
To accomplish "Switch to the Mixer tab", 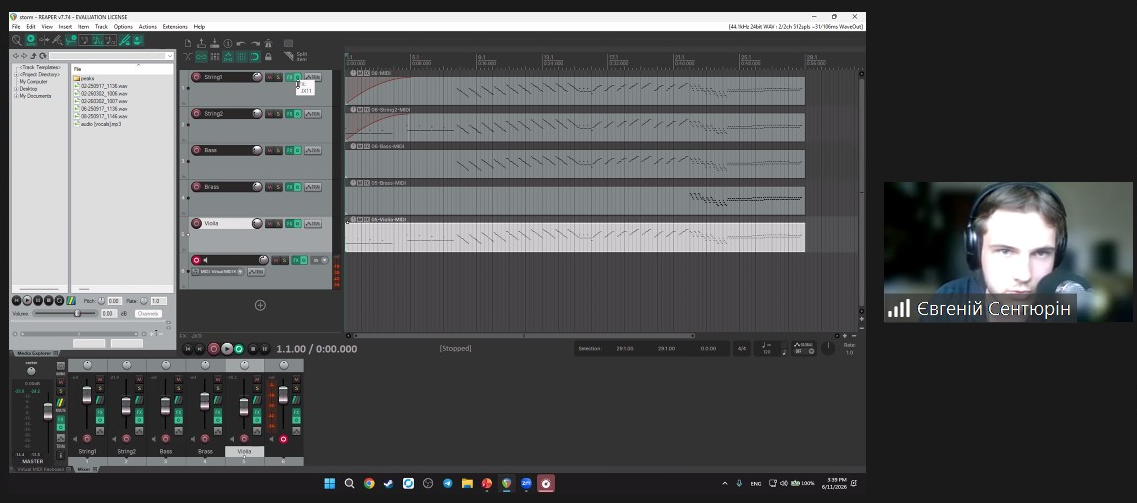I will (x=84, y=470).
